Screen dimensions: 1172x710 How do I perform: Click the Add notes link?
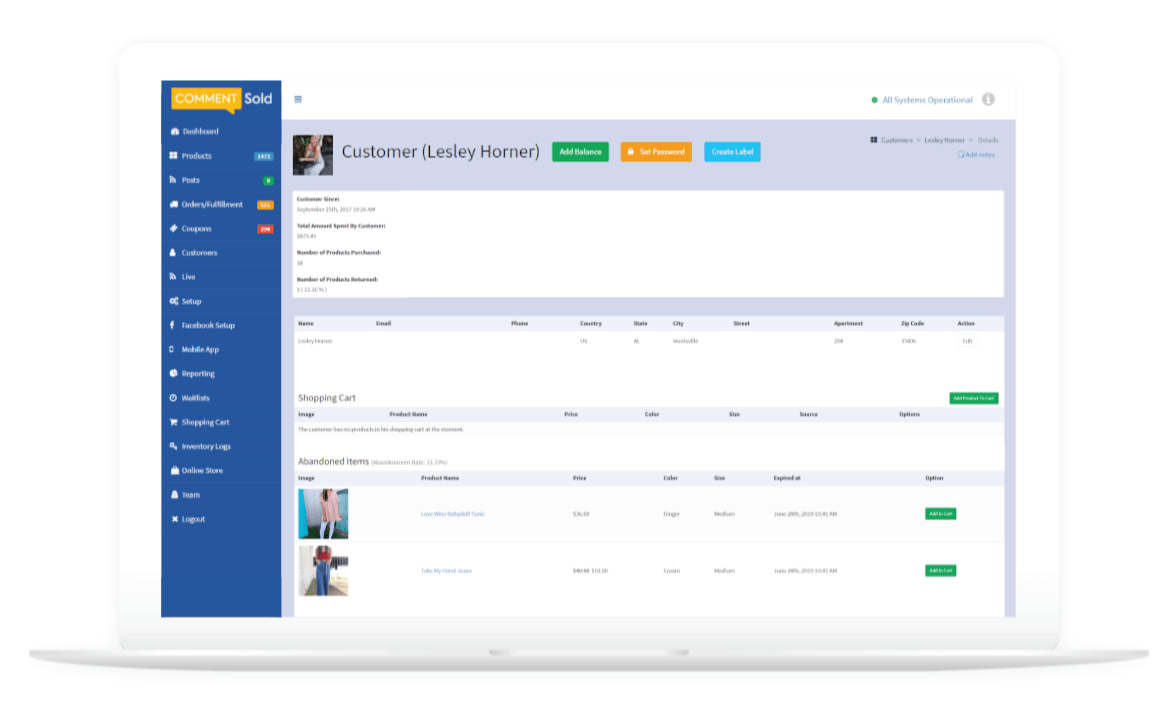pyautogui.click(x=976, y=155)
